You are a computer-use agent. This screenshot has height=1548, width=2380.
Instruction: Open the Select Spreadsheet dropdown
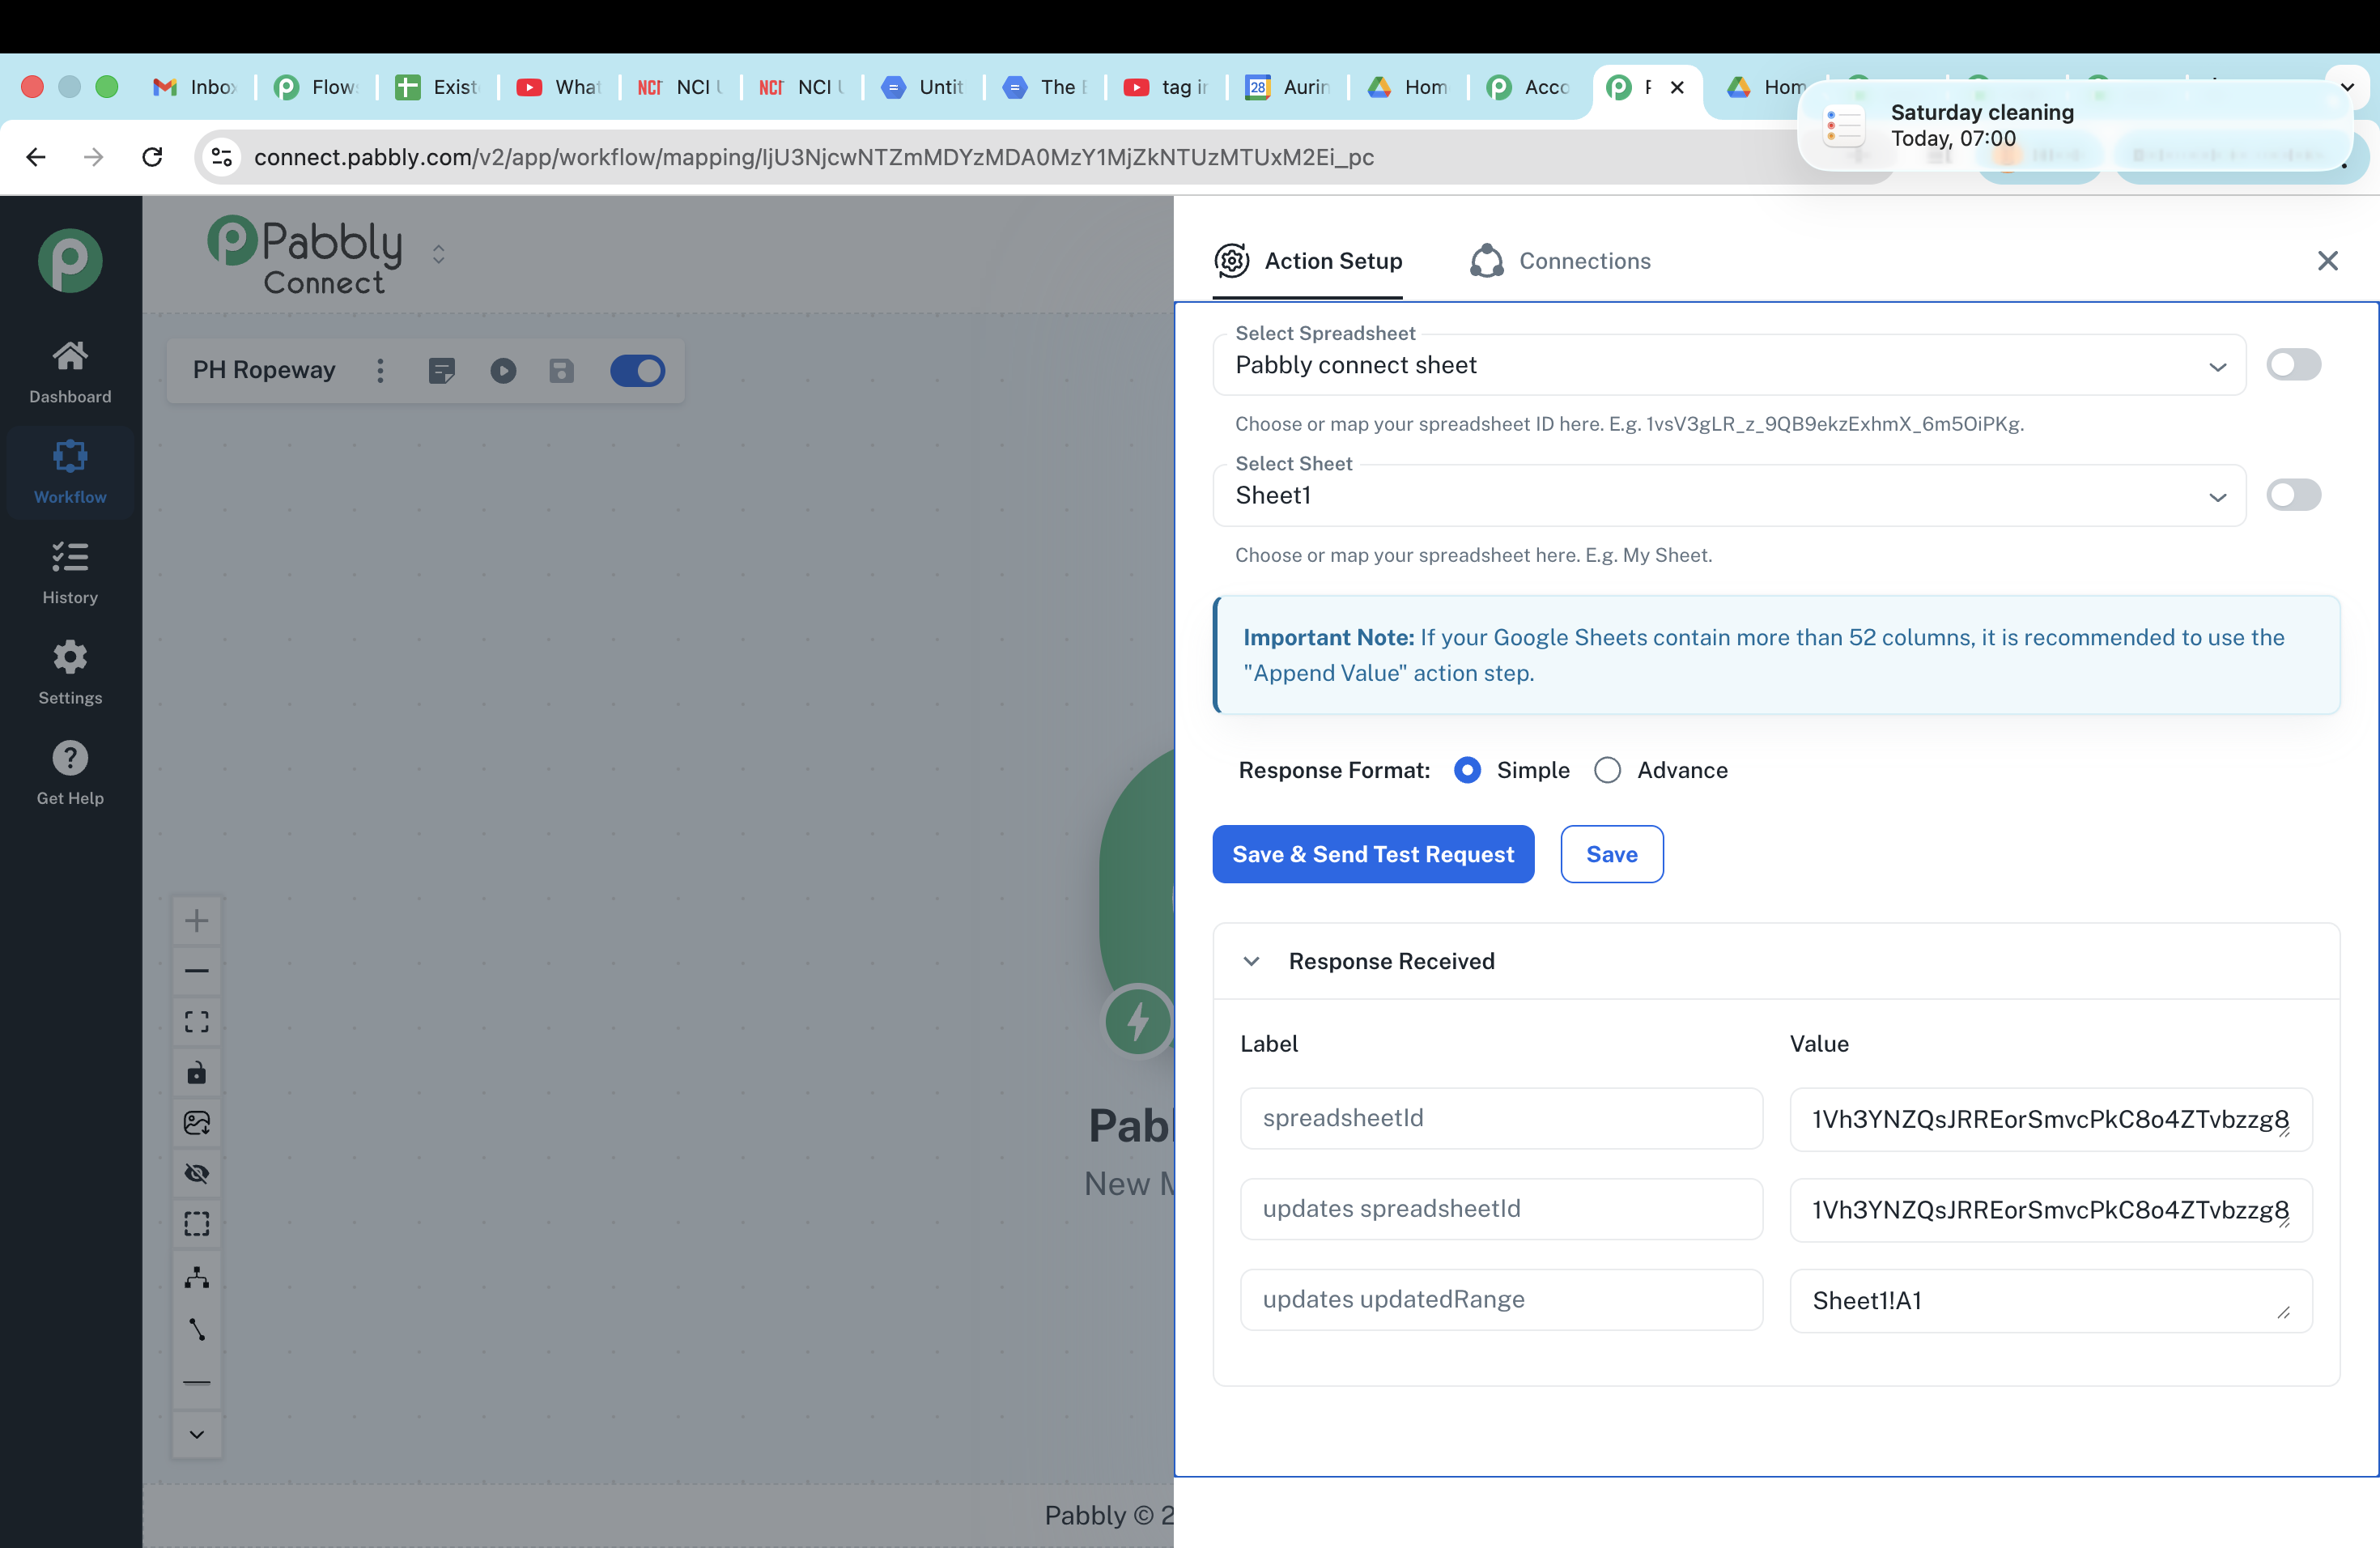(1729, 365)
